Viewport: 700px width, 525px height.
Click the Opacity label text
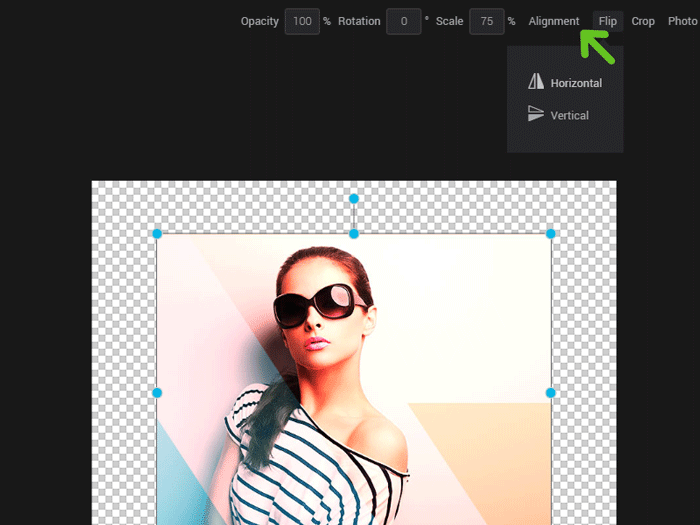coord(259,21)
